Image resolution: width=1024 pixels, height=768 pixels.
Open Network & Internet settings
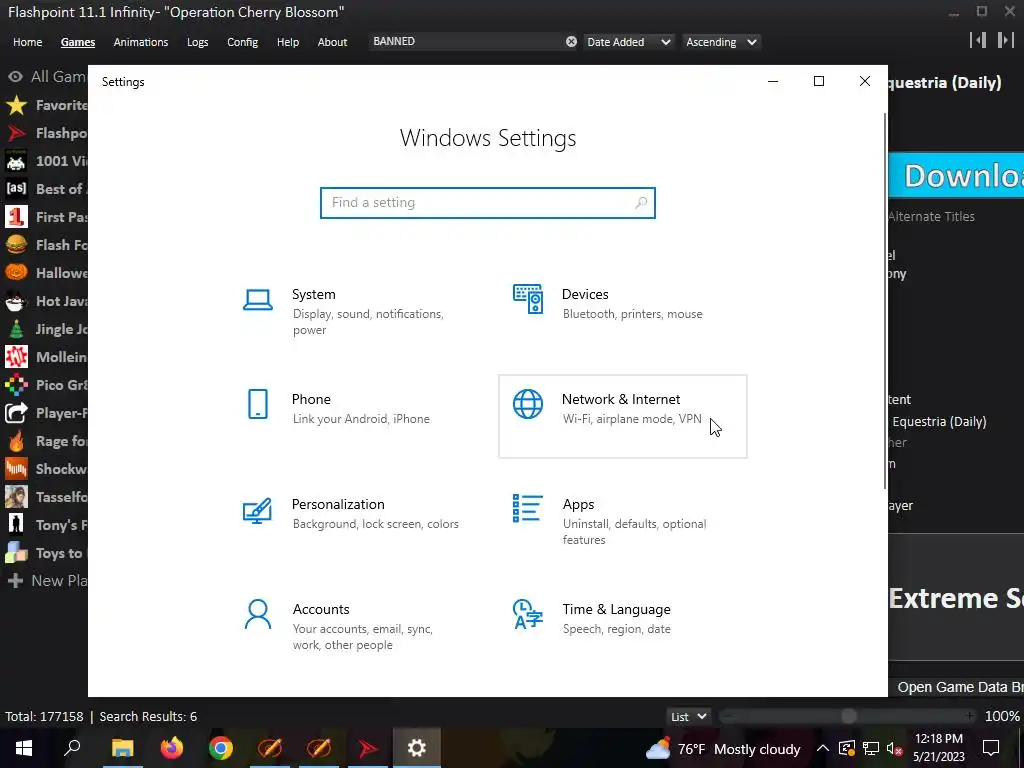click(622, 417)
